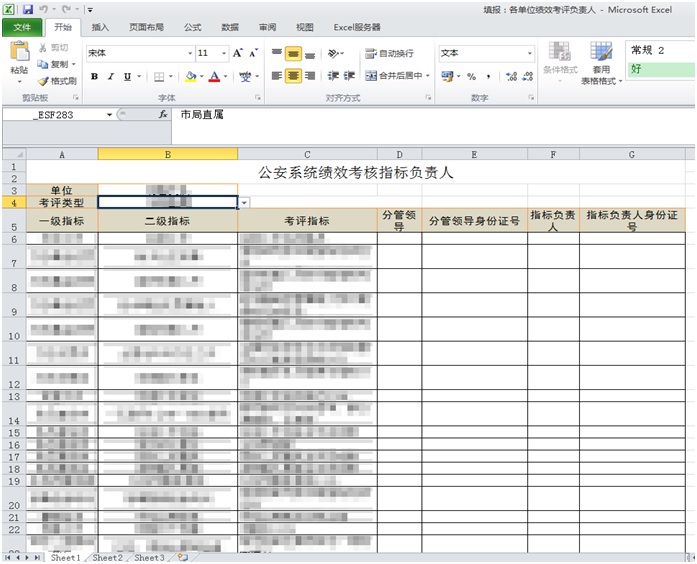Toggle bold formatting
697x564 pixels.
click(x=95, y=76)
